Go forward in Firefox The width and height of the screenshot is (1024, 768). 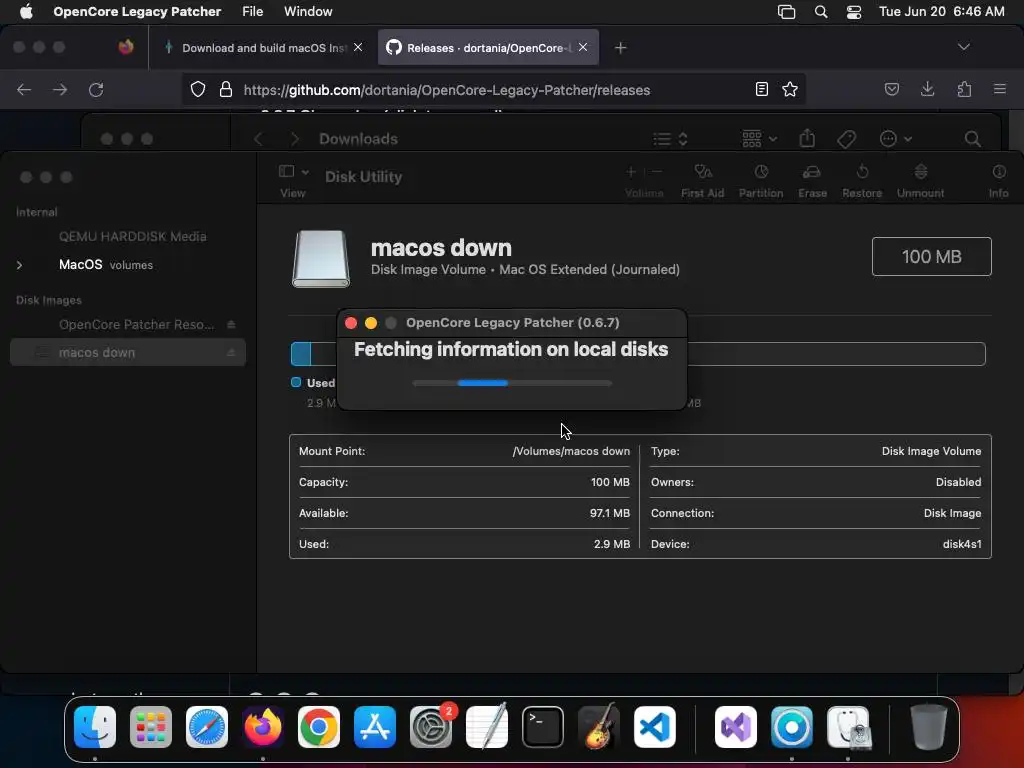tap(60, 90)
